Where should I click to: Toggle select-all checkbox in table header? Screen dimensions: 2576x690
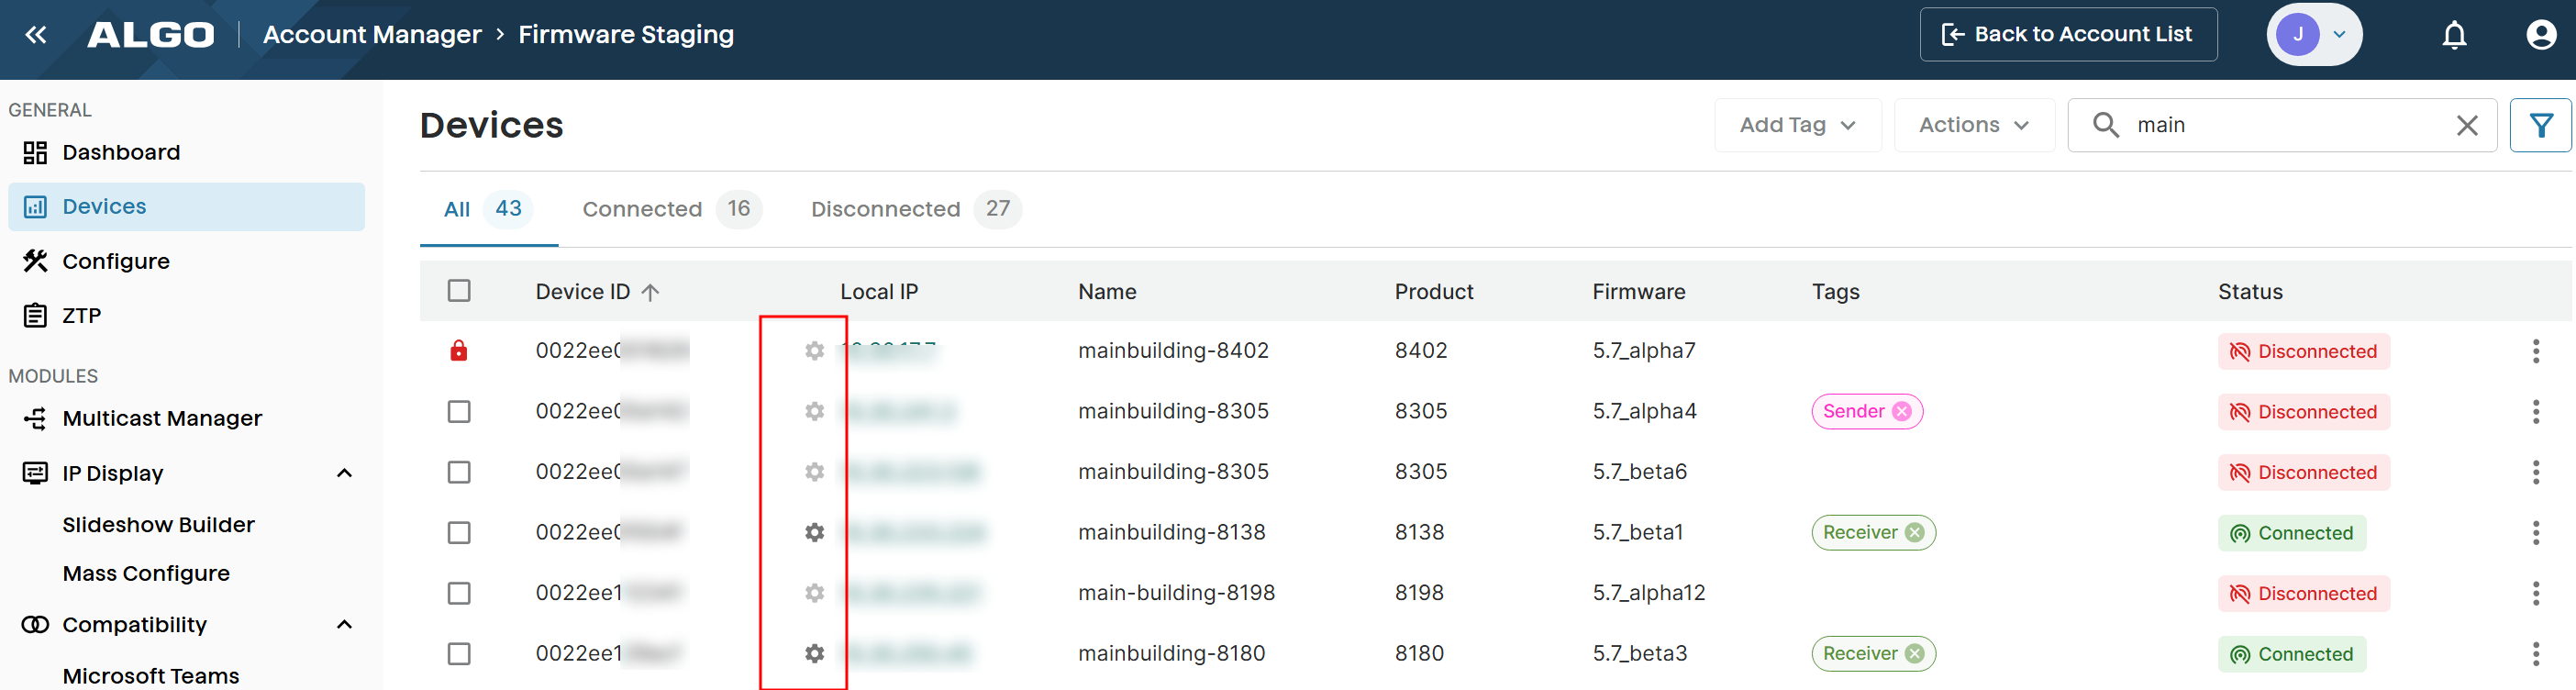tap(459, 291)
